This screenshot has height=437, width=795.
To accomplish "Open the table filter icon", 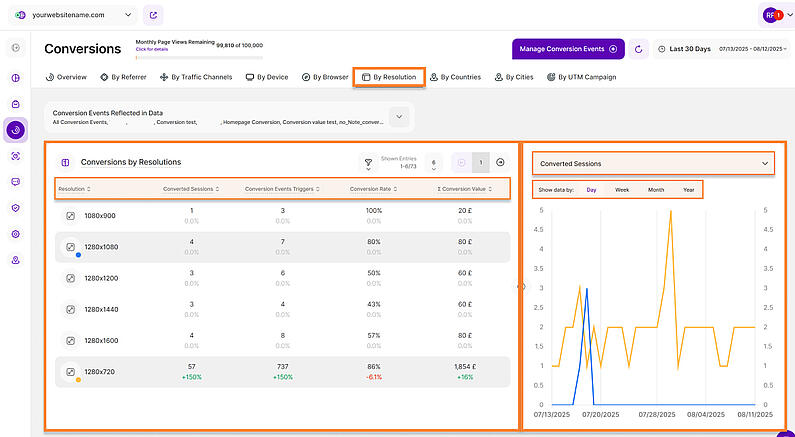I will click(x=368, y=162).
